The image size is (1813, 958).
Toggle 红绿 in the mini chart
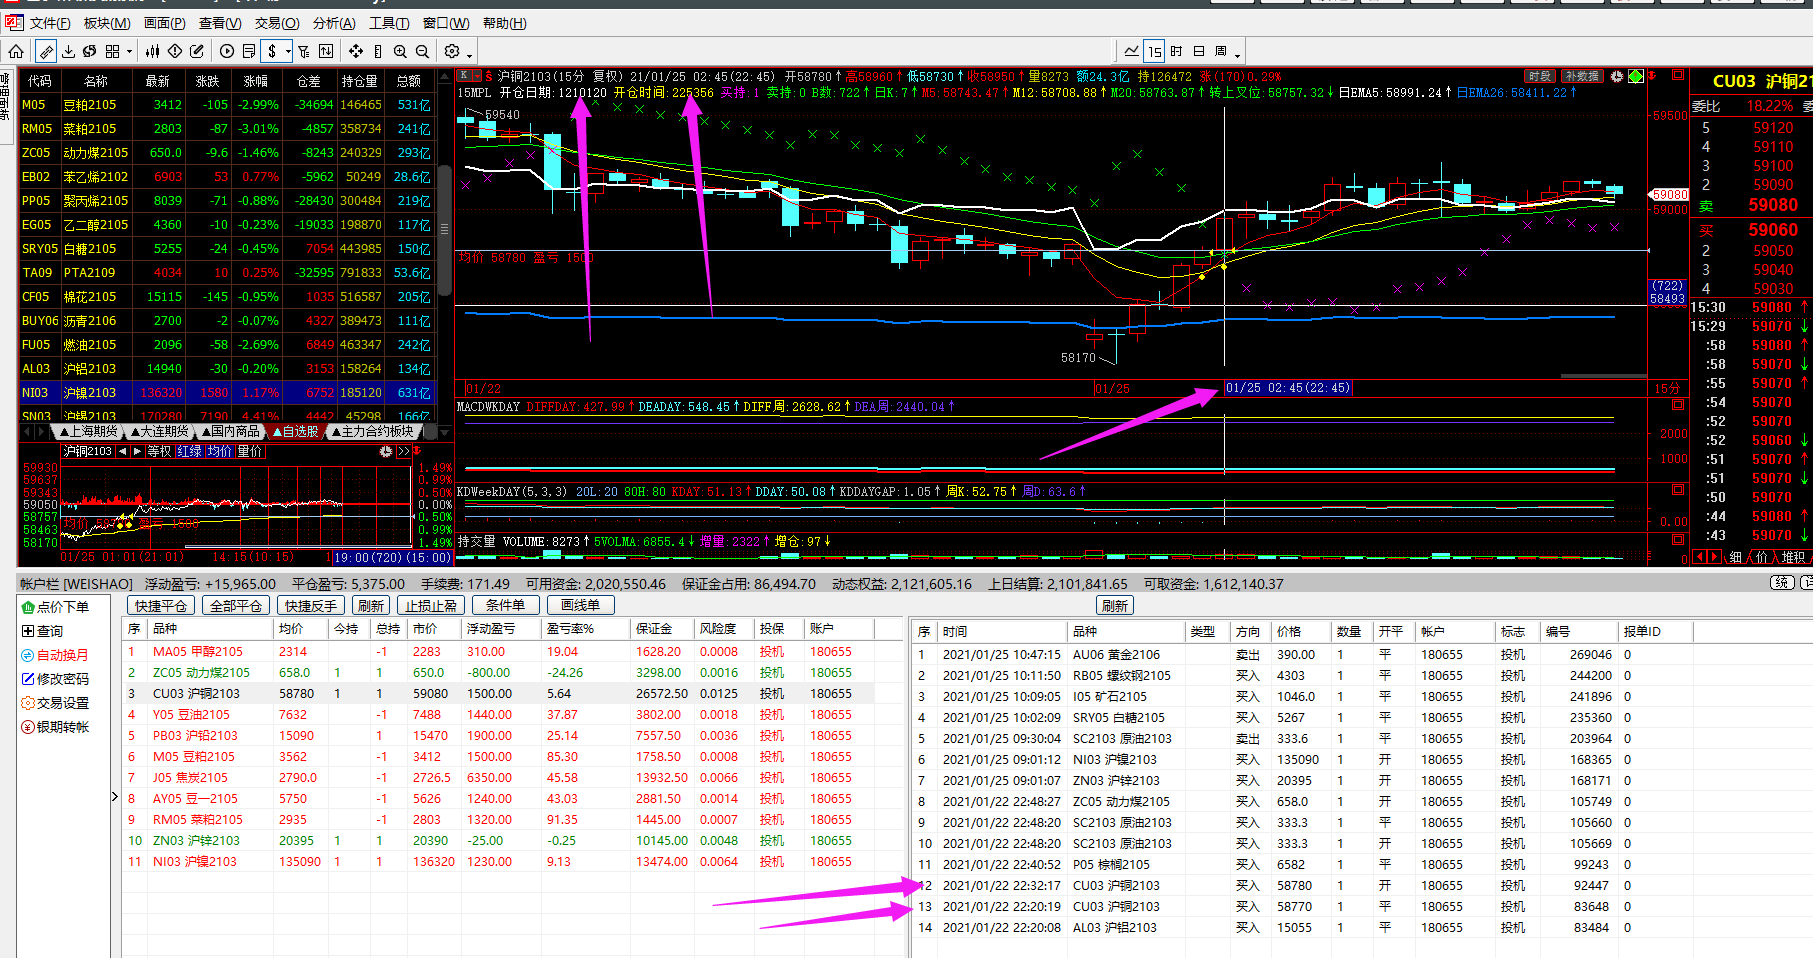(189, 452)
